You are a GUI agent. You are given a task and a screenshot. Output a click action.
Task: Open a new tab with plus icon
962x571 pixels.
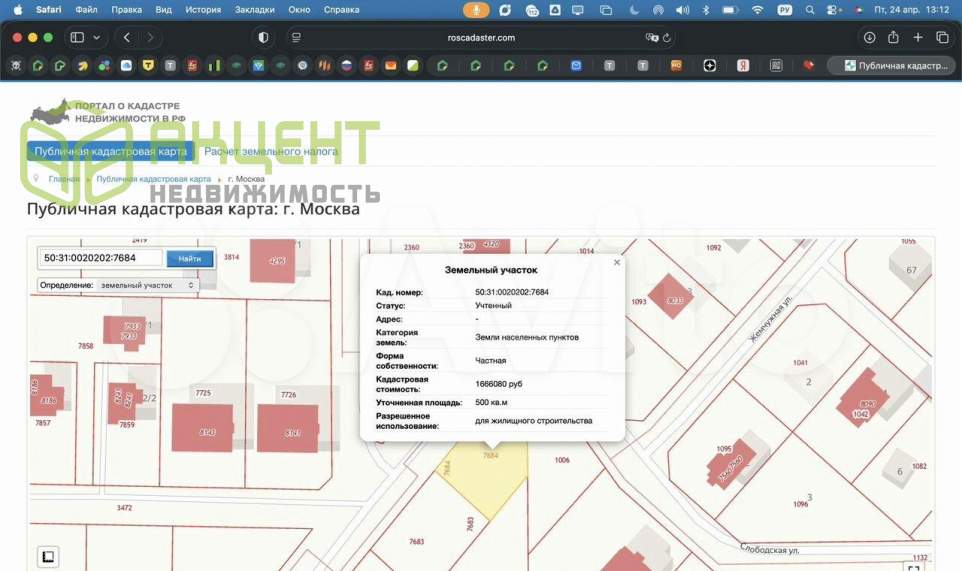[x=918, y=37]
